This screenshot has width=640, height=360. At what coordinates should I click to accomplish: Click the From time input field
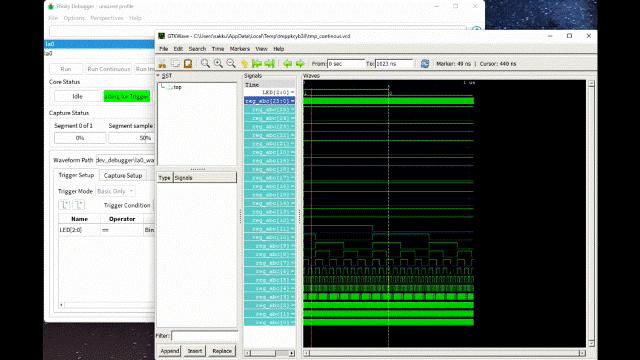346,64
